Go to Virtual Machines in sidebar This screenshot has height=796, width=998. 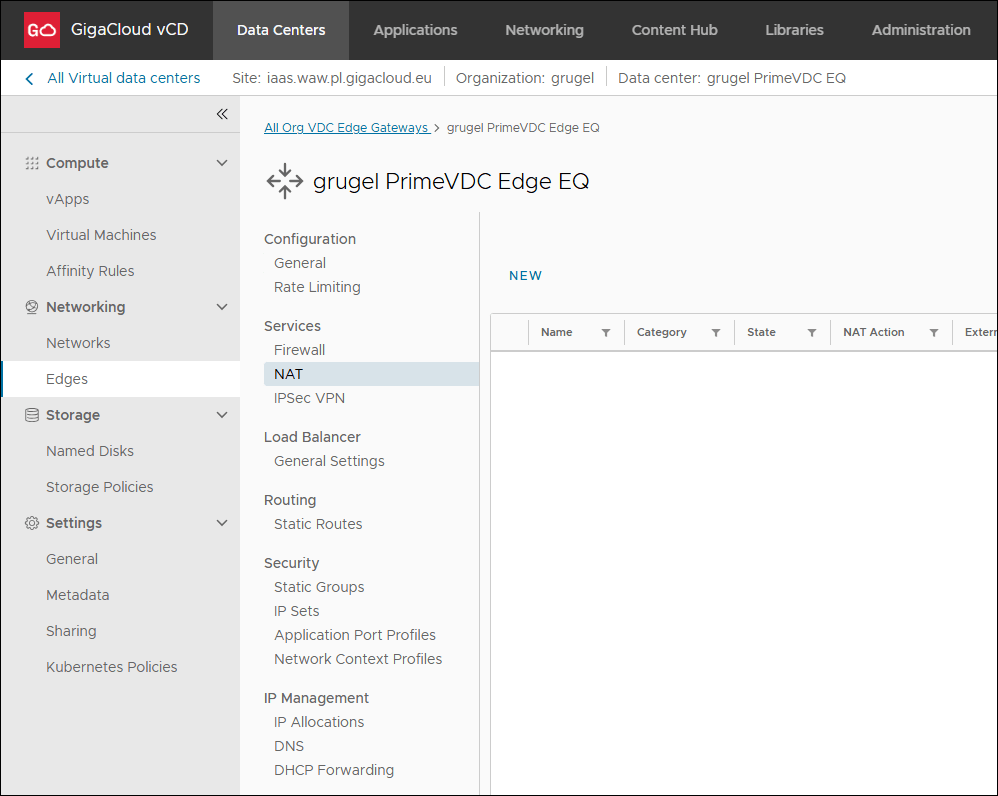(101, 235)
